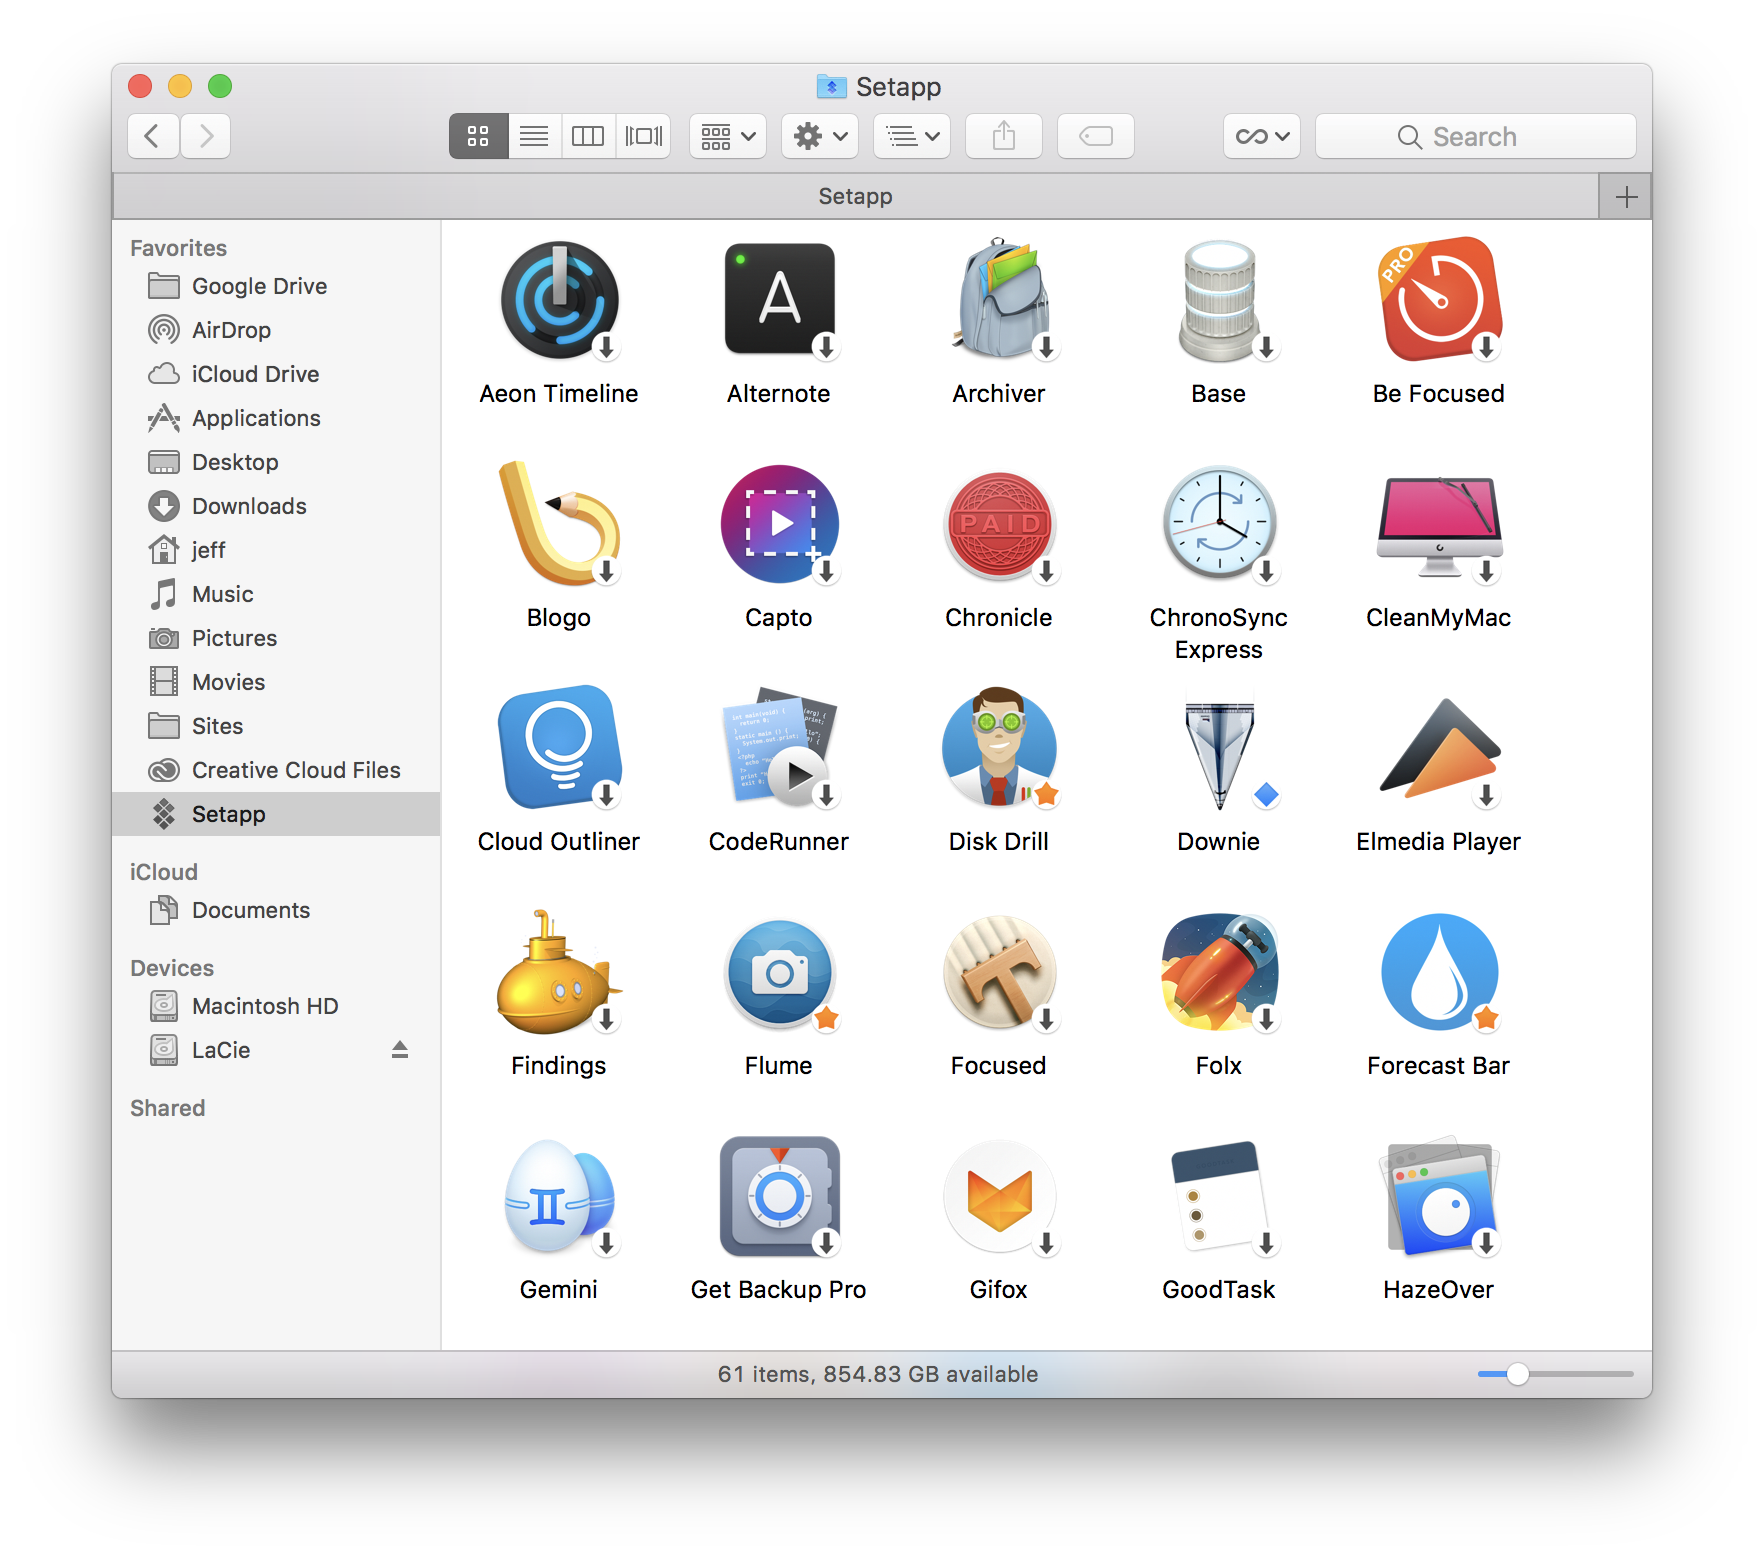Switch to column view mode
1764x1558 pixels.
click(x=588, y=136)
